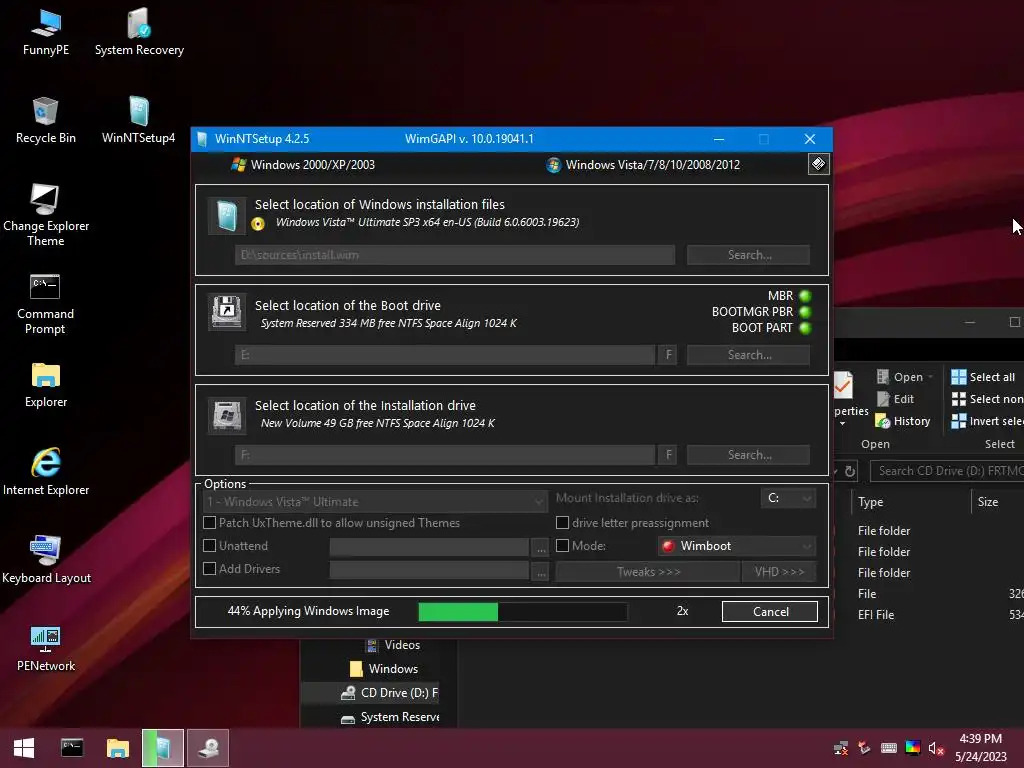Image resolution: width=1024 pixels, height=768 pixels.
Task: Click the Installation drive icon
Action: click(227, 415)
